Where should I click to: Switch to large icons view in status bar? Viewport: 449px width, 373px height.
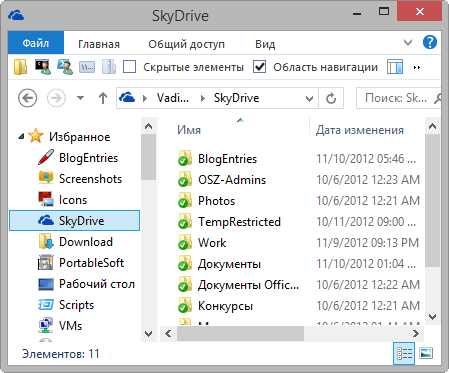(426, 353)
